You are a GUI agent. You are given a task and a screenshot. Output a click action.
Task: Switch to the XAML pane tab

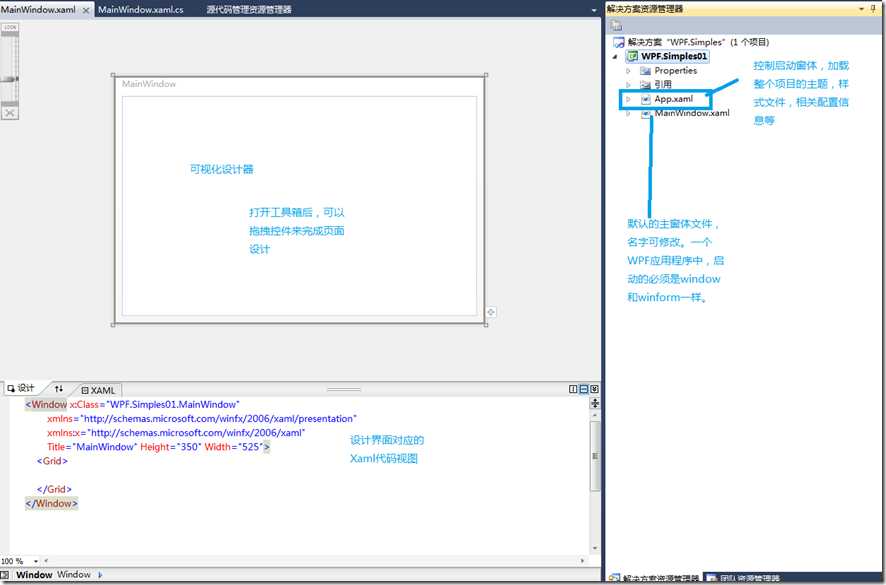click(98, 390)
